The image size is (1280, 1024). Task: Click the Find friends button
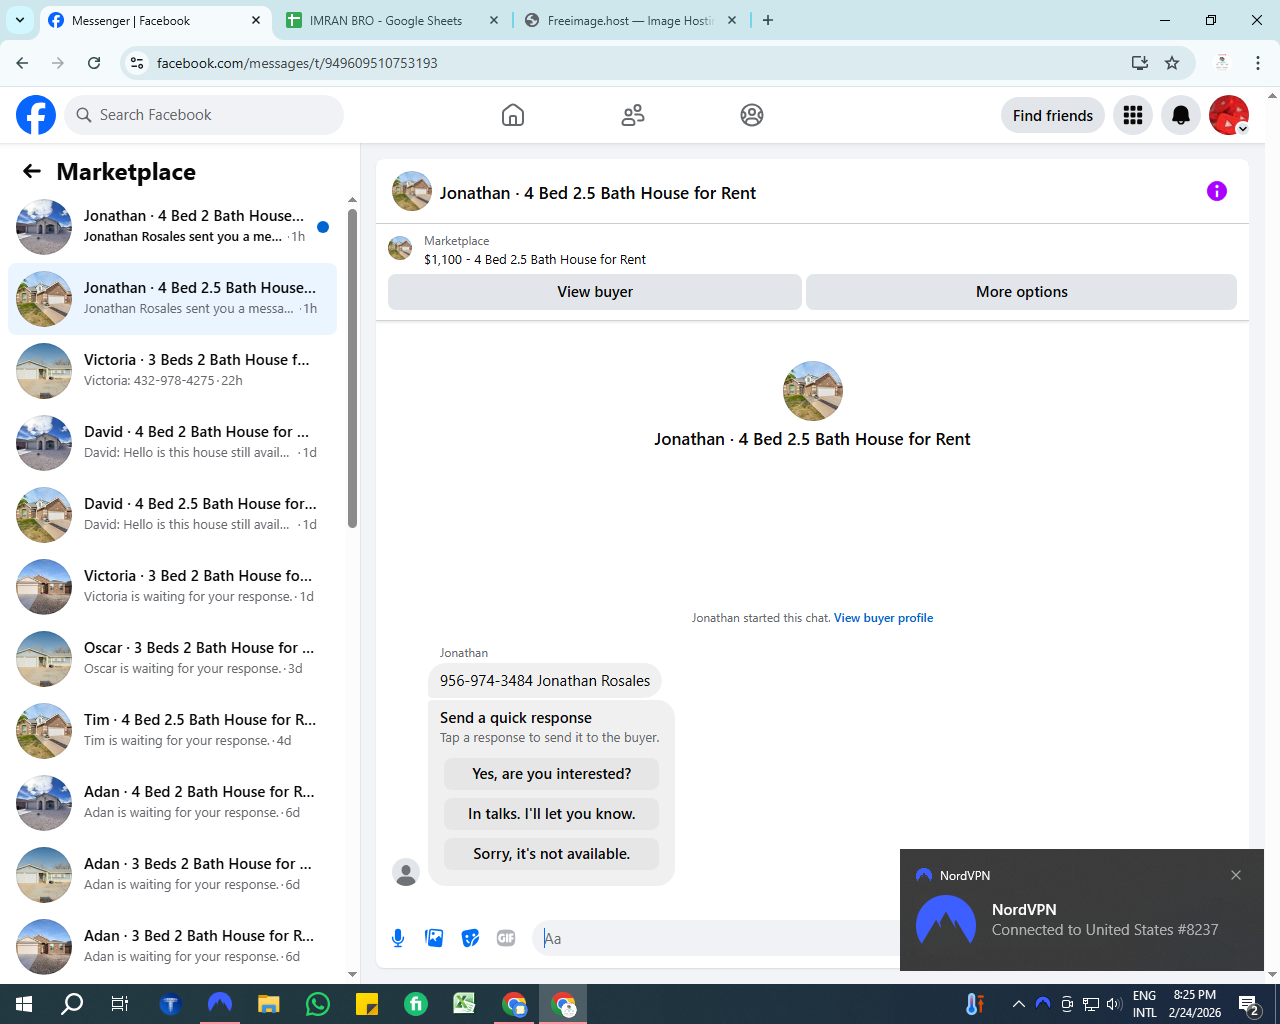point(1053,115)
